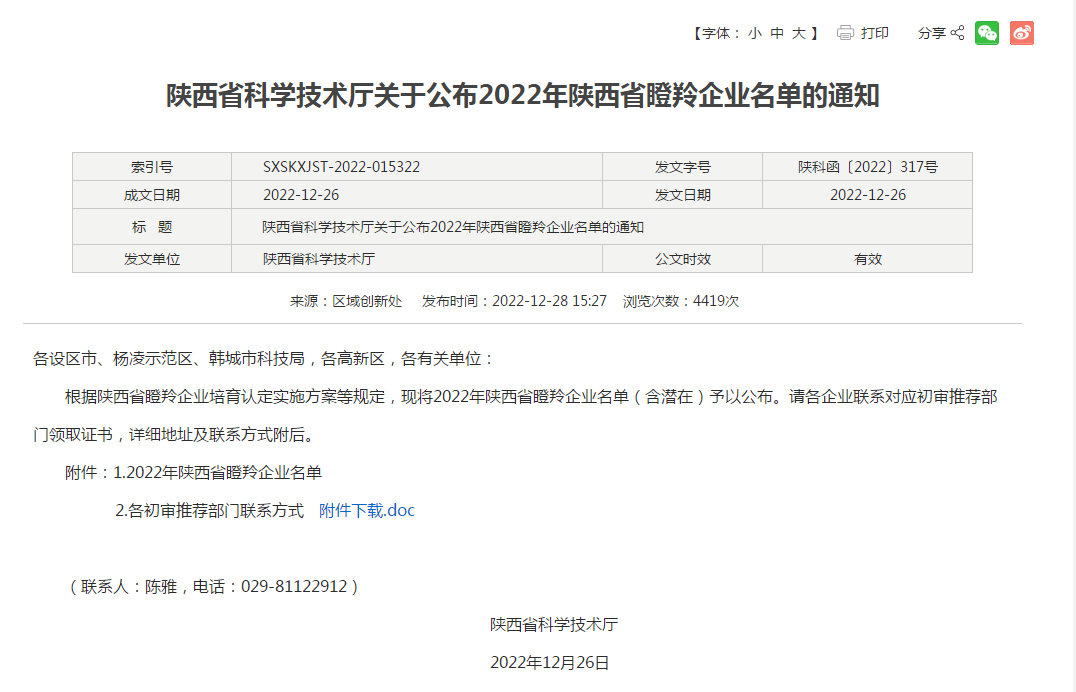Screen dimensions: 1076x692
Task: Click the contact phone number 029-81122912
Action: pyautogui.click(x=294, y=586)
